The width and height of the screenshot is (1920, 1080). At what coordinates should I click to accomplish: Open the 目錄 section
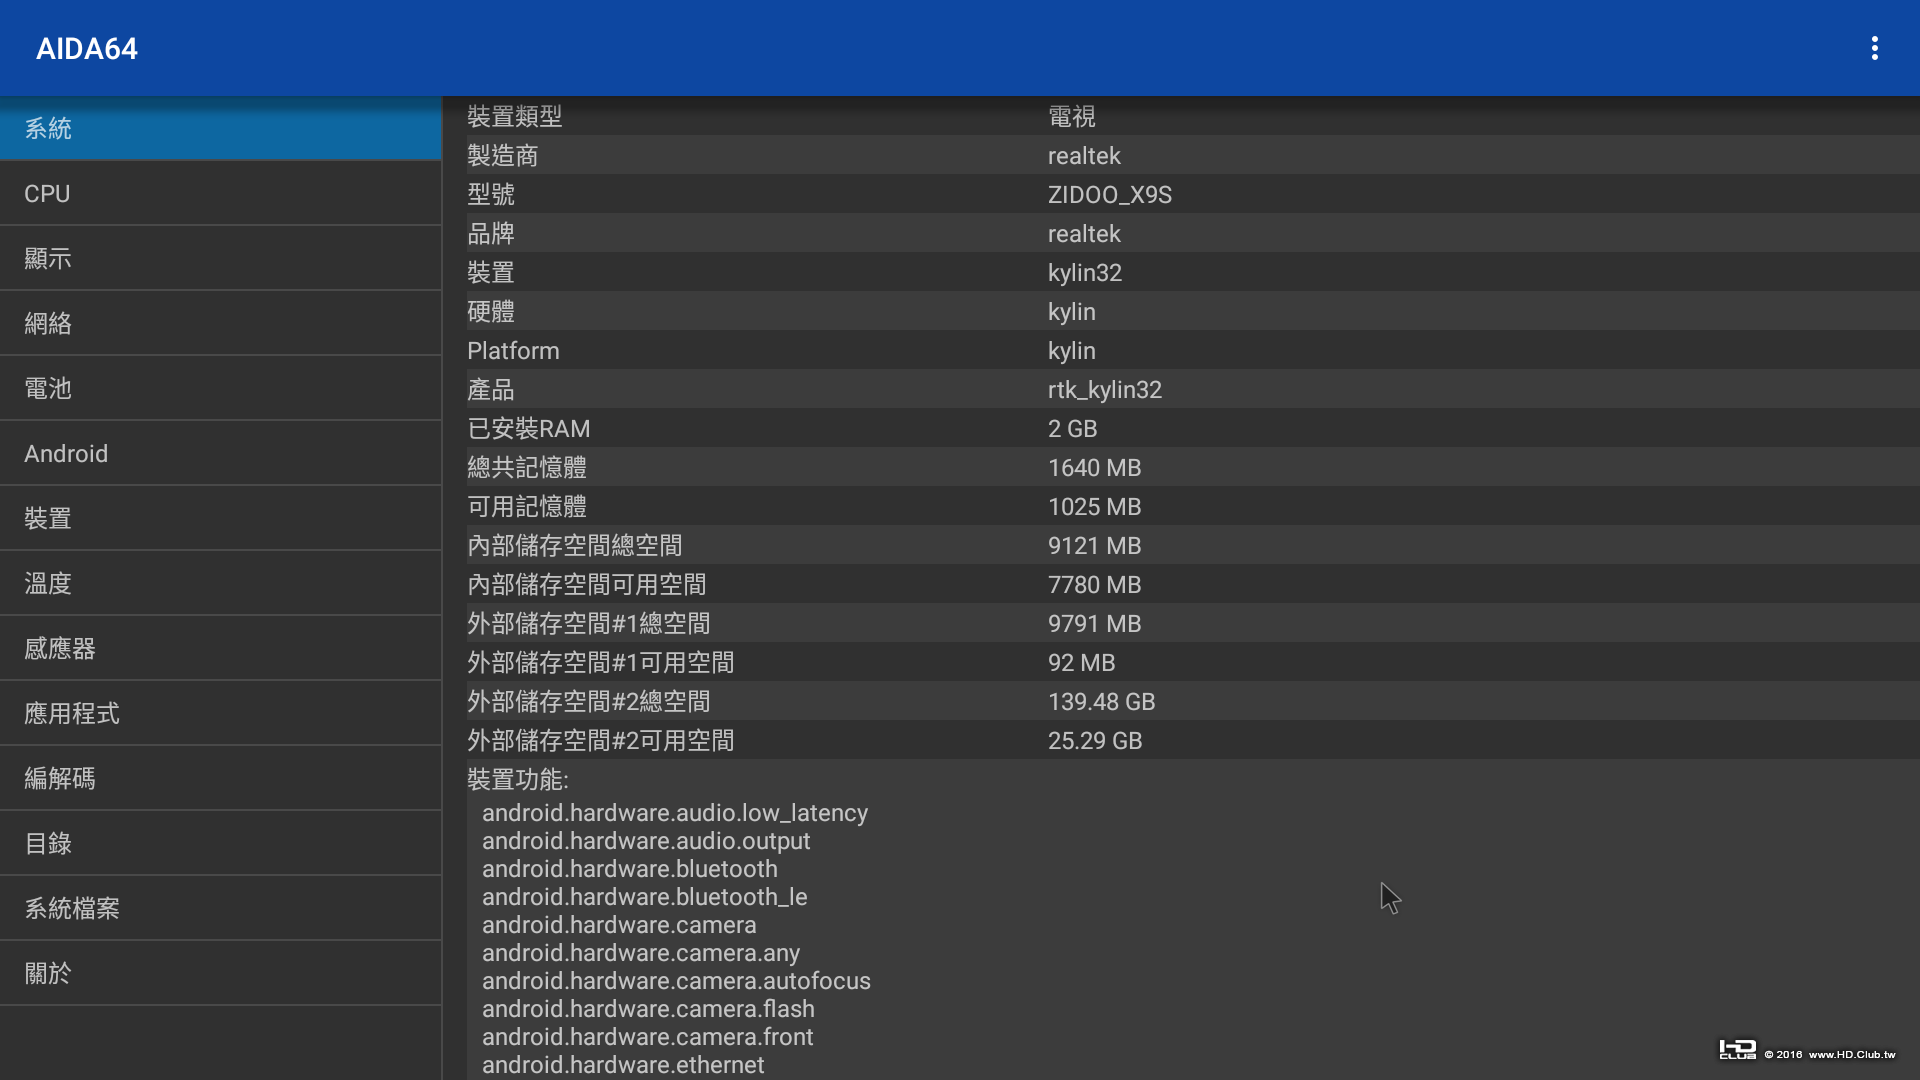tap(220, 844)
